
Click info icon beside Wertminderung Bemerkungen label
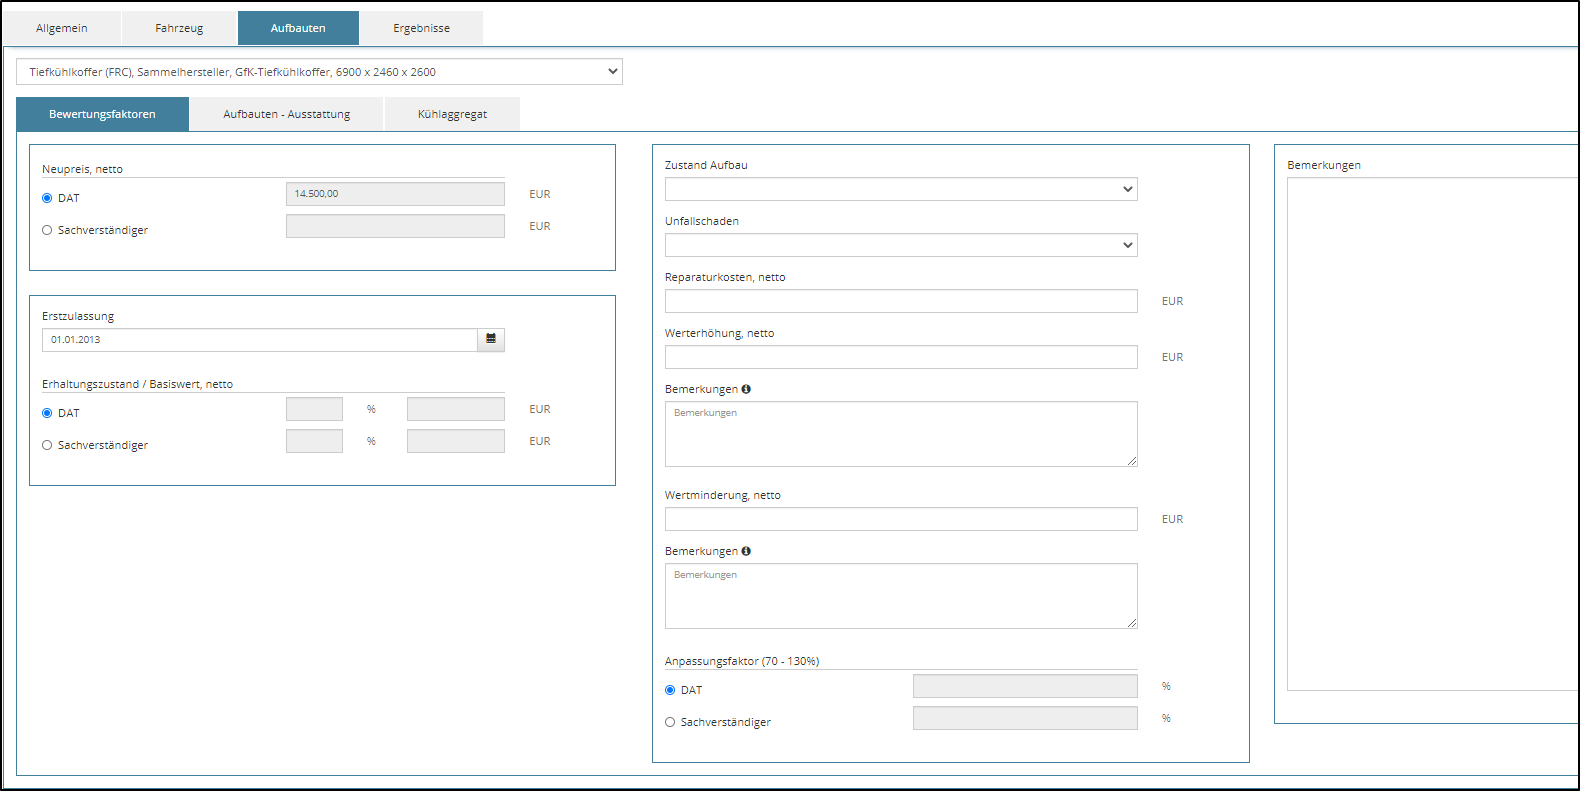[746, 551]
